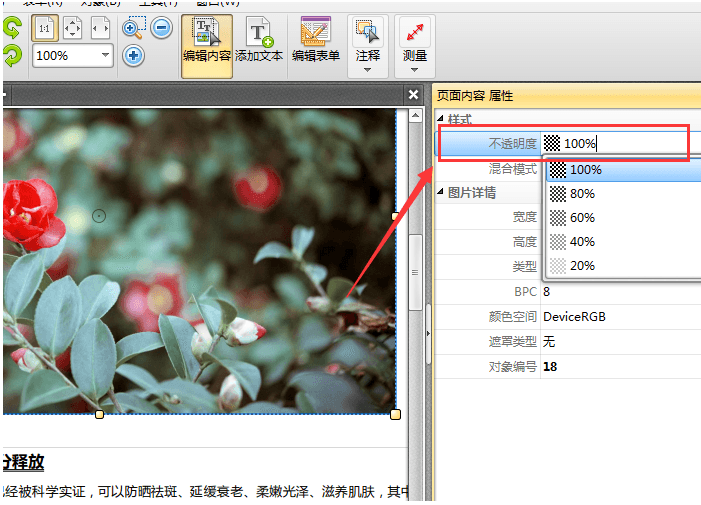This screenshot has height=505, width=701.
Task: Set actual size 1:1 view
Action: (x=45, y=28)
